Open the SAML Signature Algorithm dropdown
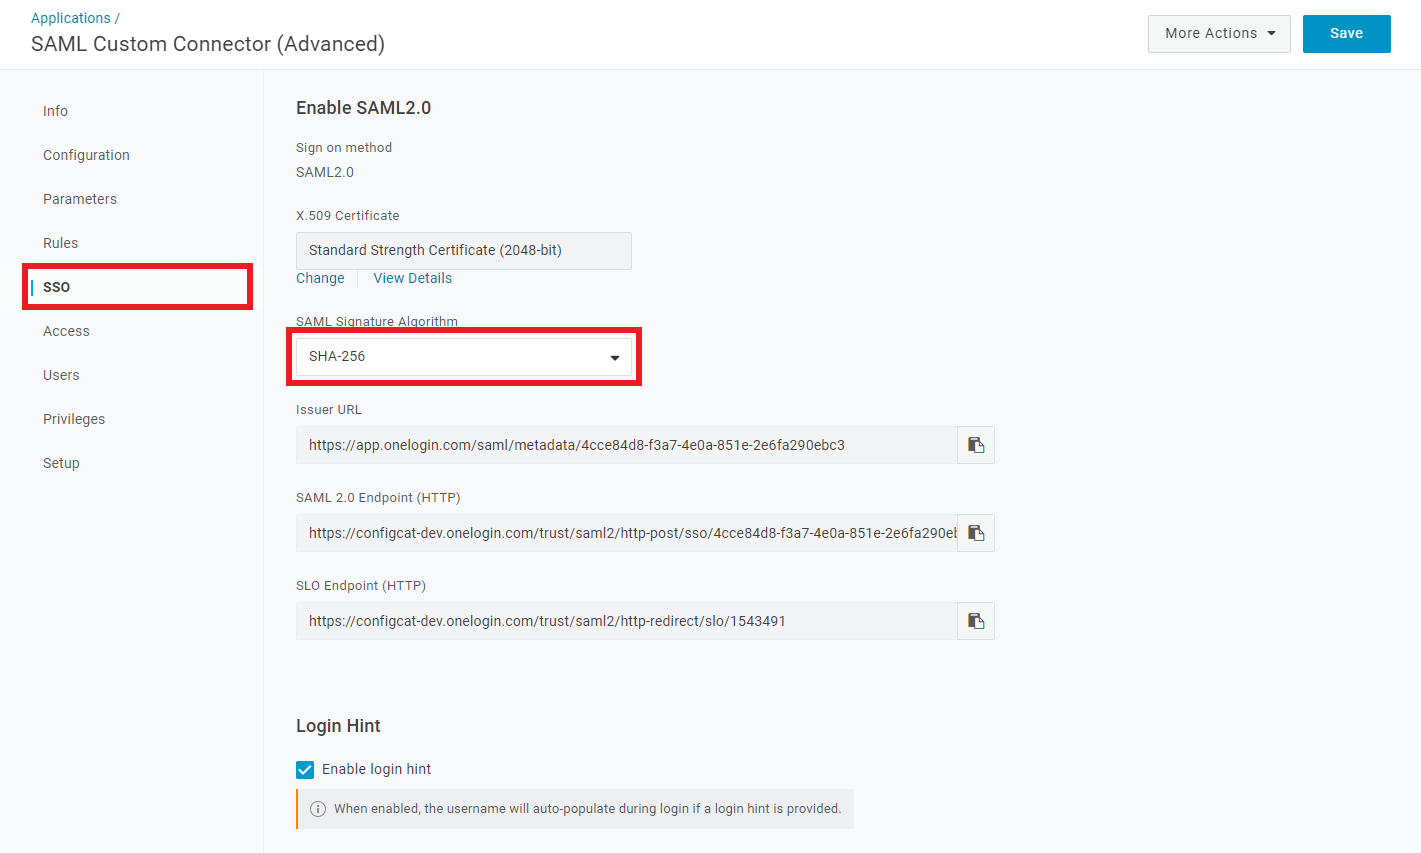The height and width of the screenshot is (853, 1421). (463, 356)
